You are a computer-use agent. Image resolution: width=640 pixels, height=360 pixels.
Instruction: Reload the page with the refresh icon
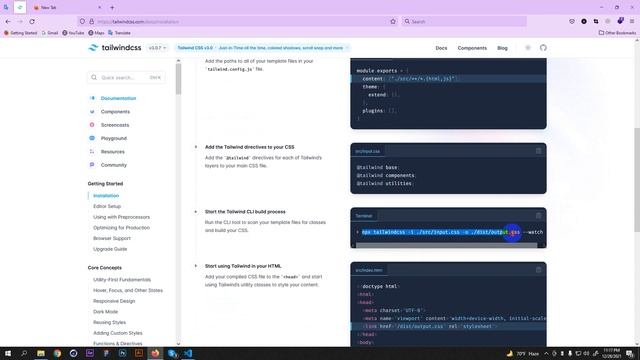point(32,21)
